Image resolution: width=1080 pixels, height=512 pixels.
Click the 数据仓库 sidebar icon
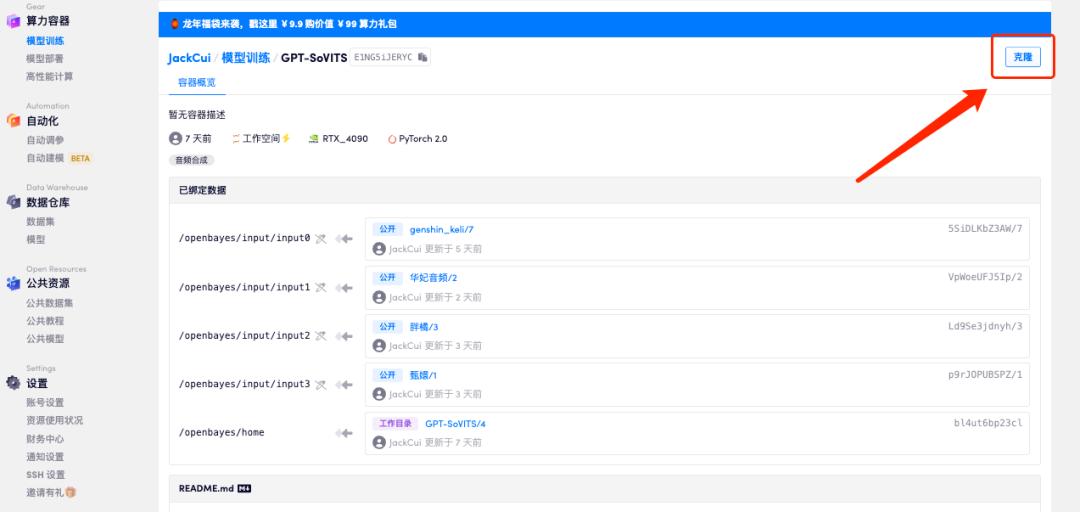[x=13, y=202]
